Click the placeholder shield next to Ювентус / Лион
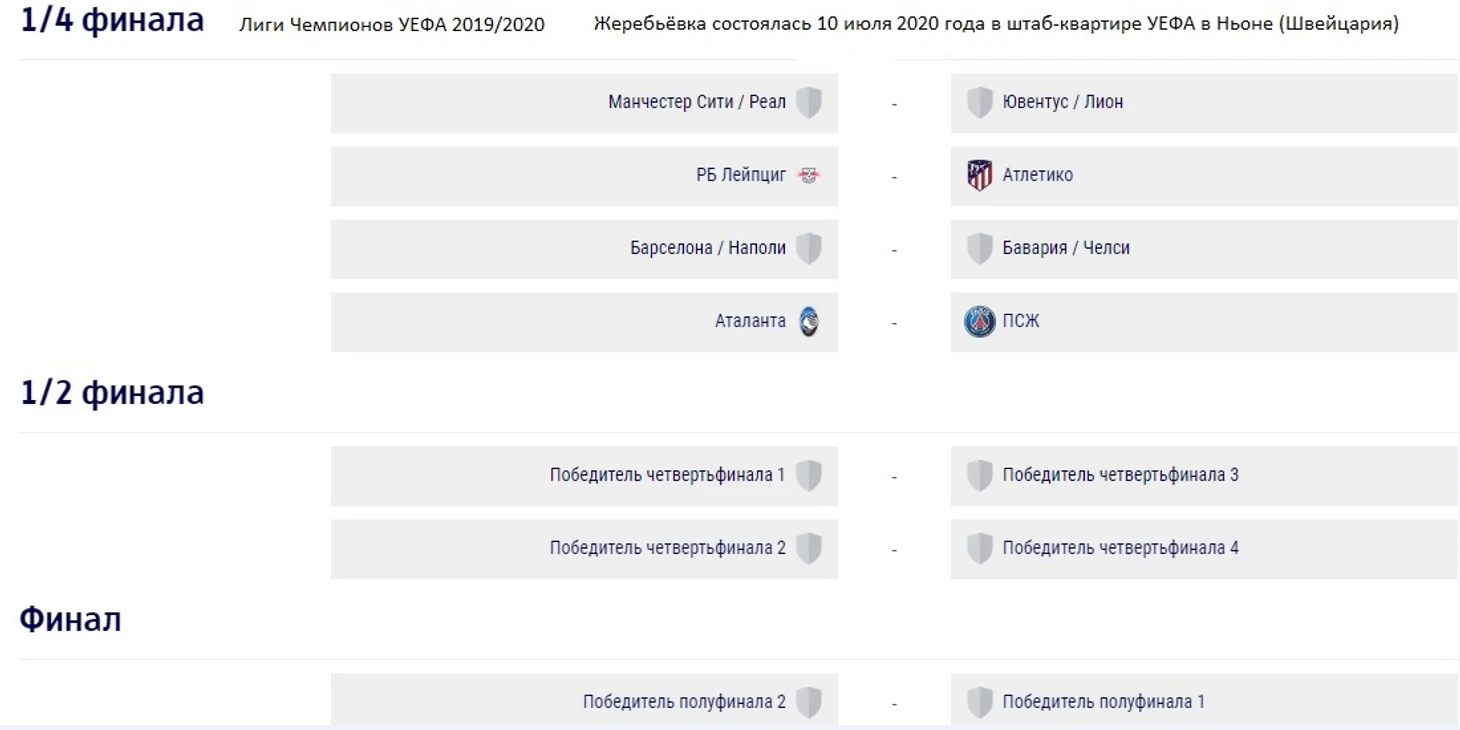Image resolution: width=1460 pixels, height=730 pixels. pos(980,102)
